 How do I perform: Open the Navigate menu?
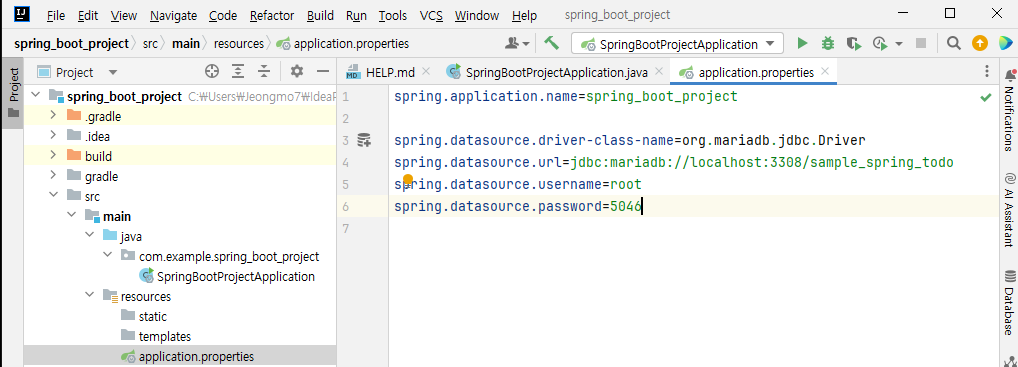(173, 15)
